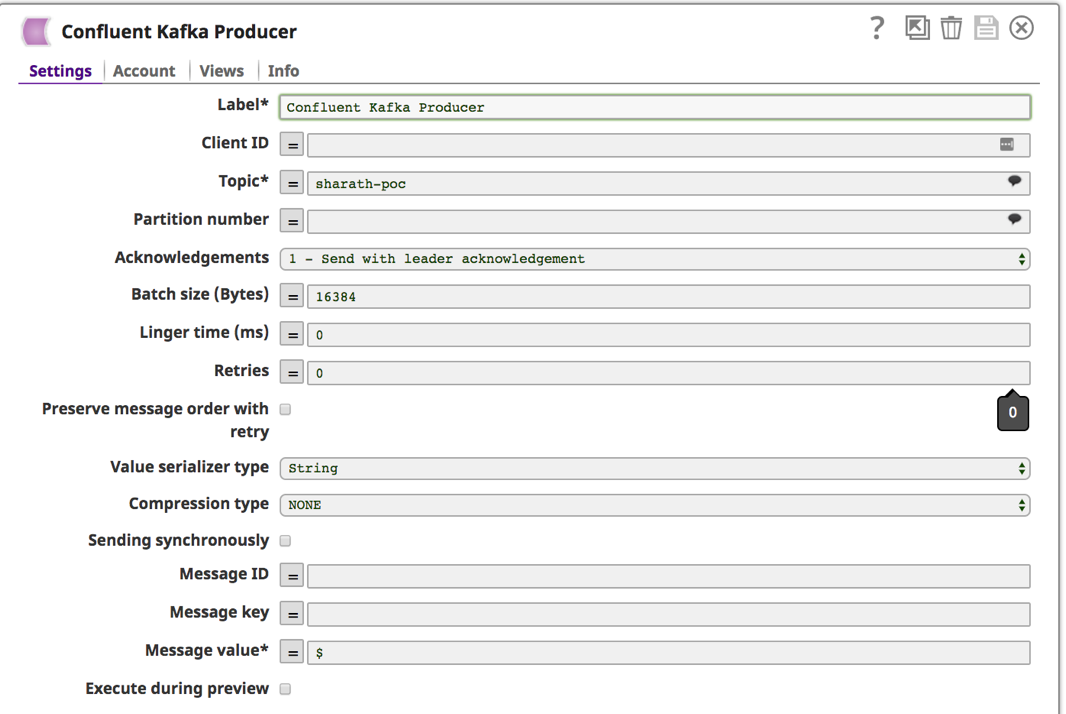This screenshot has width=1066, height=714.
Task: Check the Execute during preview checkbox
Action: (286, 689)
